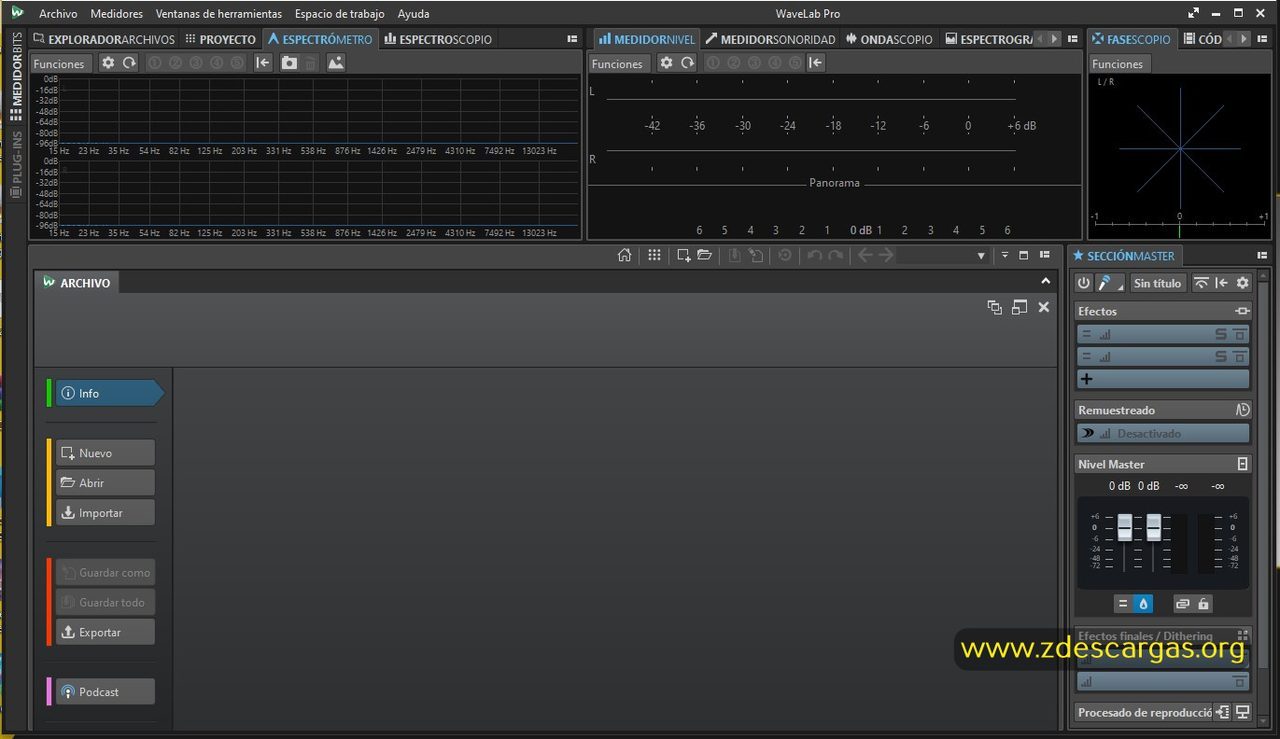Toggle the fader link button
The width and height of the screenshot is (1280, 739).
click(x=1182, y=604)
